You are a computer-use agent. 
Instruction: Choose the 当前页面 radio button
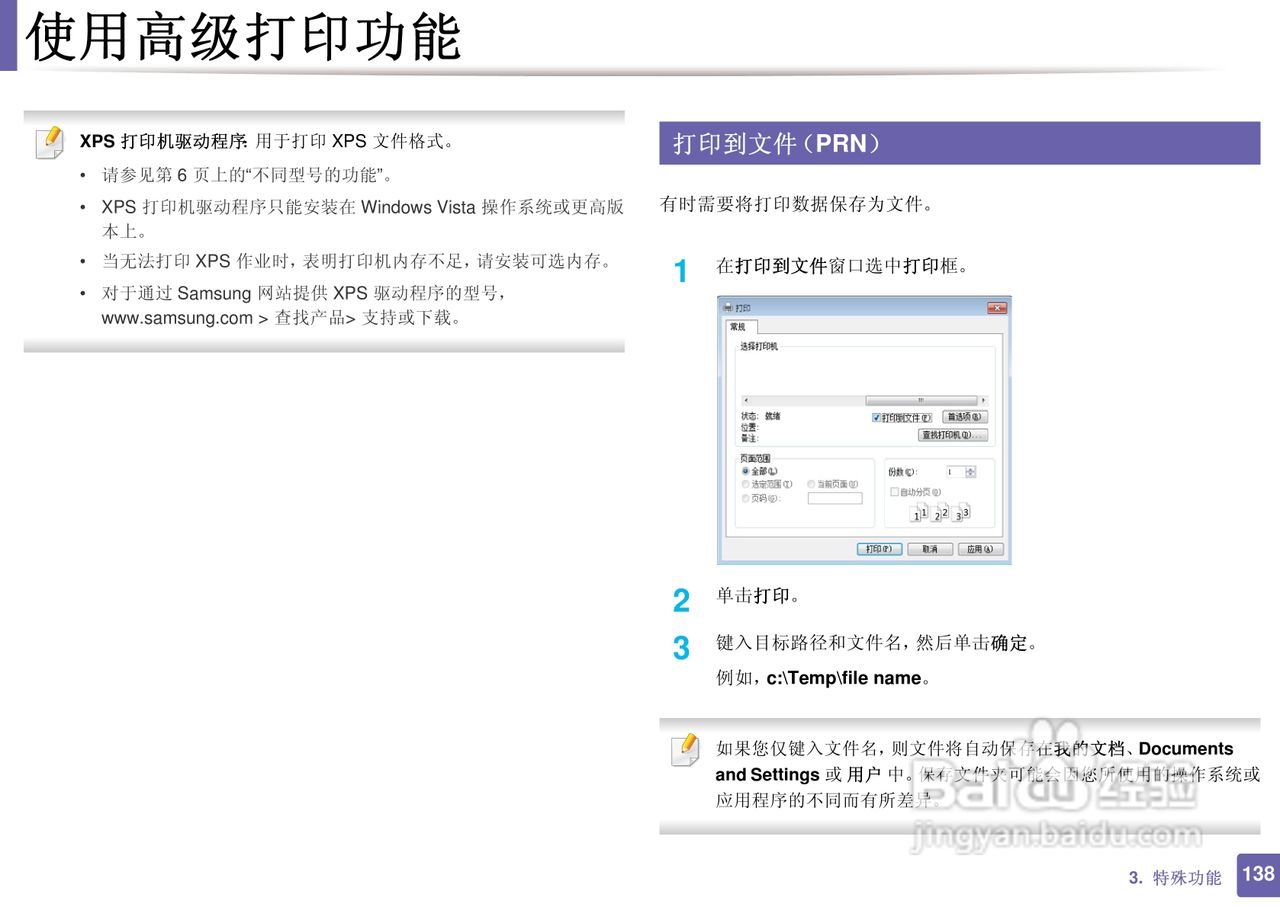tap(811, 484)
